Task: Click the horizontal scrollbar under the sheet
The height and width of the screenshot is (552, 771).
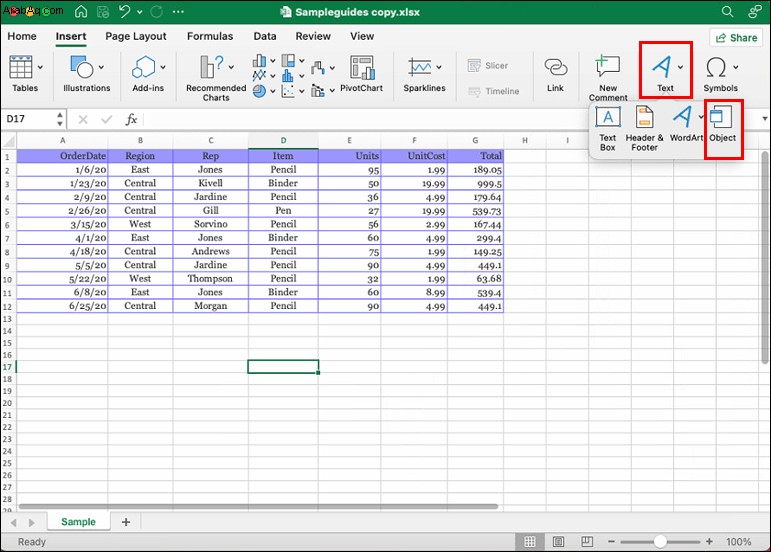Action: click(x=258, y=506)
